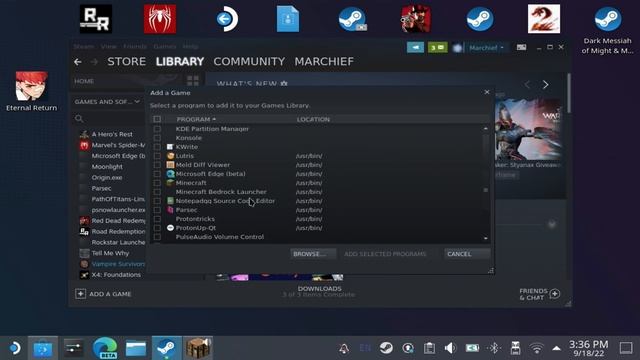
Task: Open the Bluetooth tray icon
Action: 494,348
